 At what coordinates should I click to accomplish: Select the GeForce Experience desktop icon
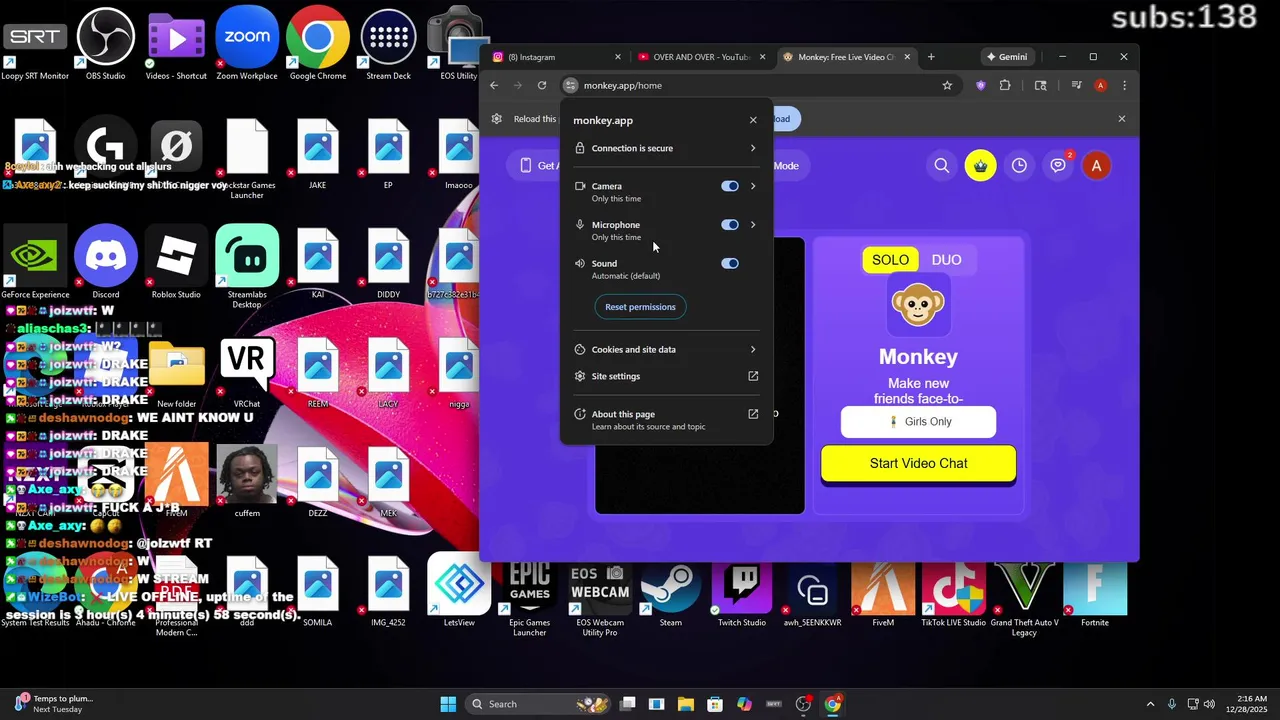pyautogui.click(x=35, y=263)
